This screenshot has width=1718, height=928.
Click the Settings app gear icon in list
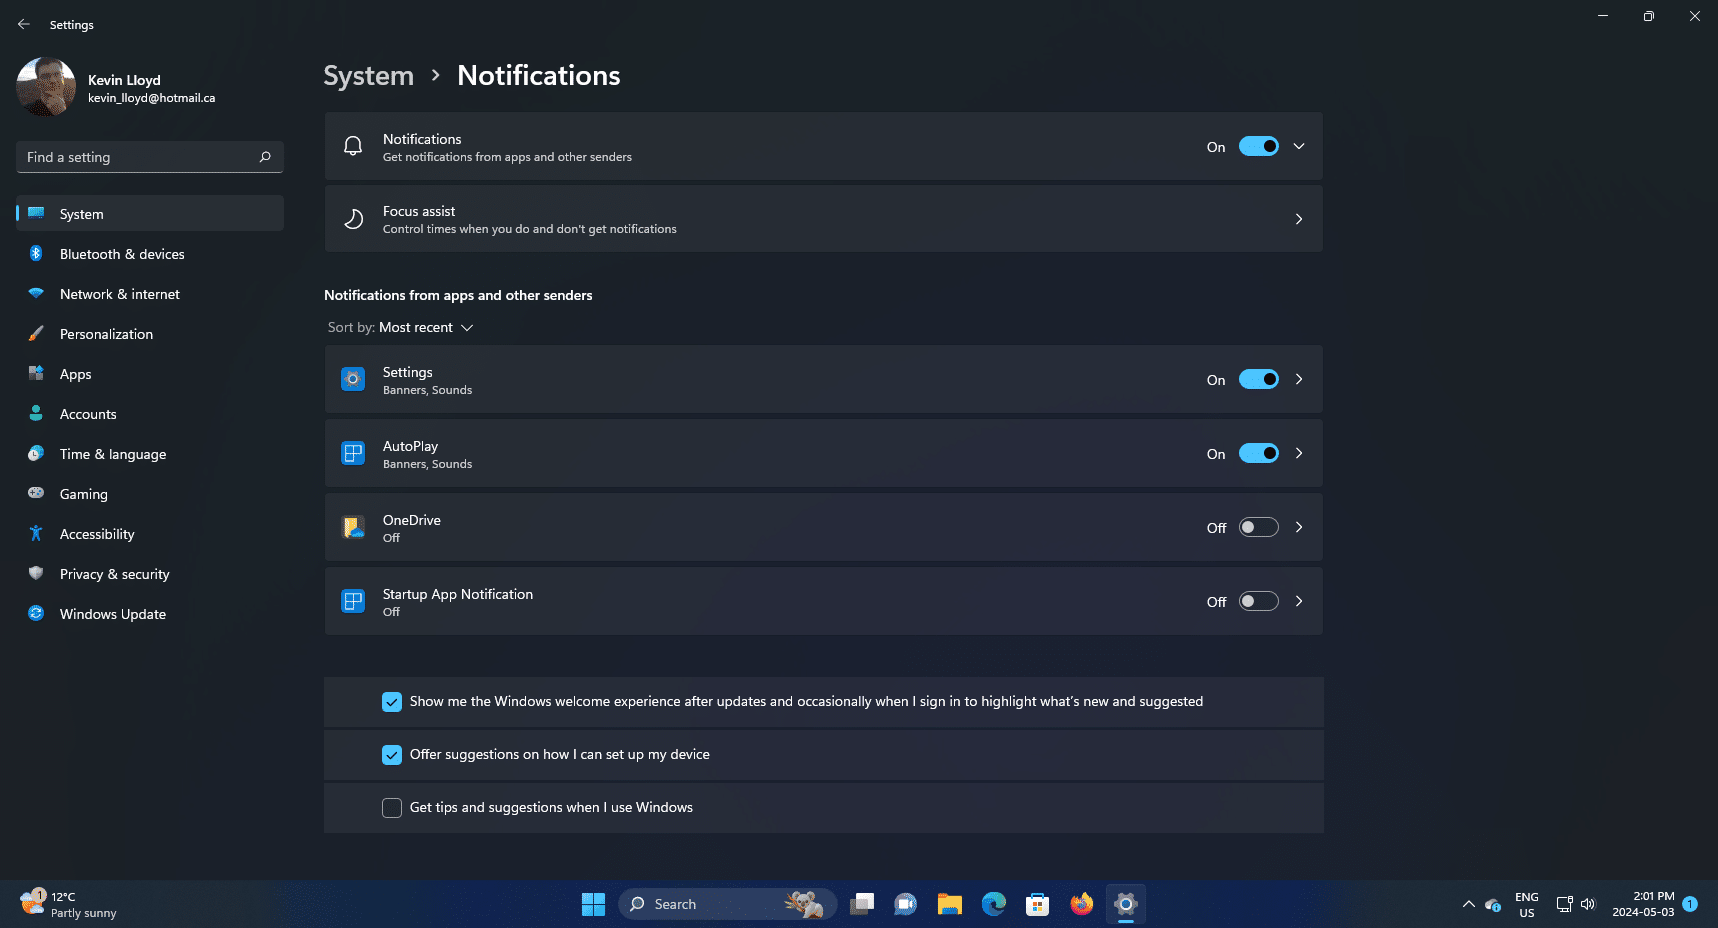click(353, 379)
